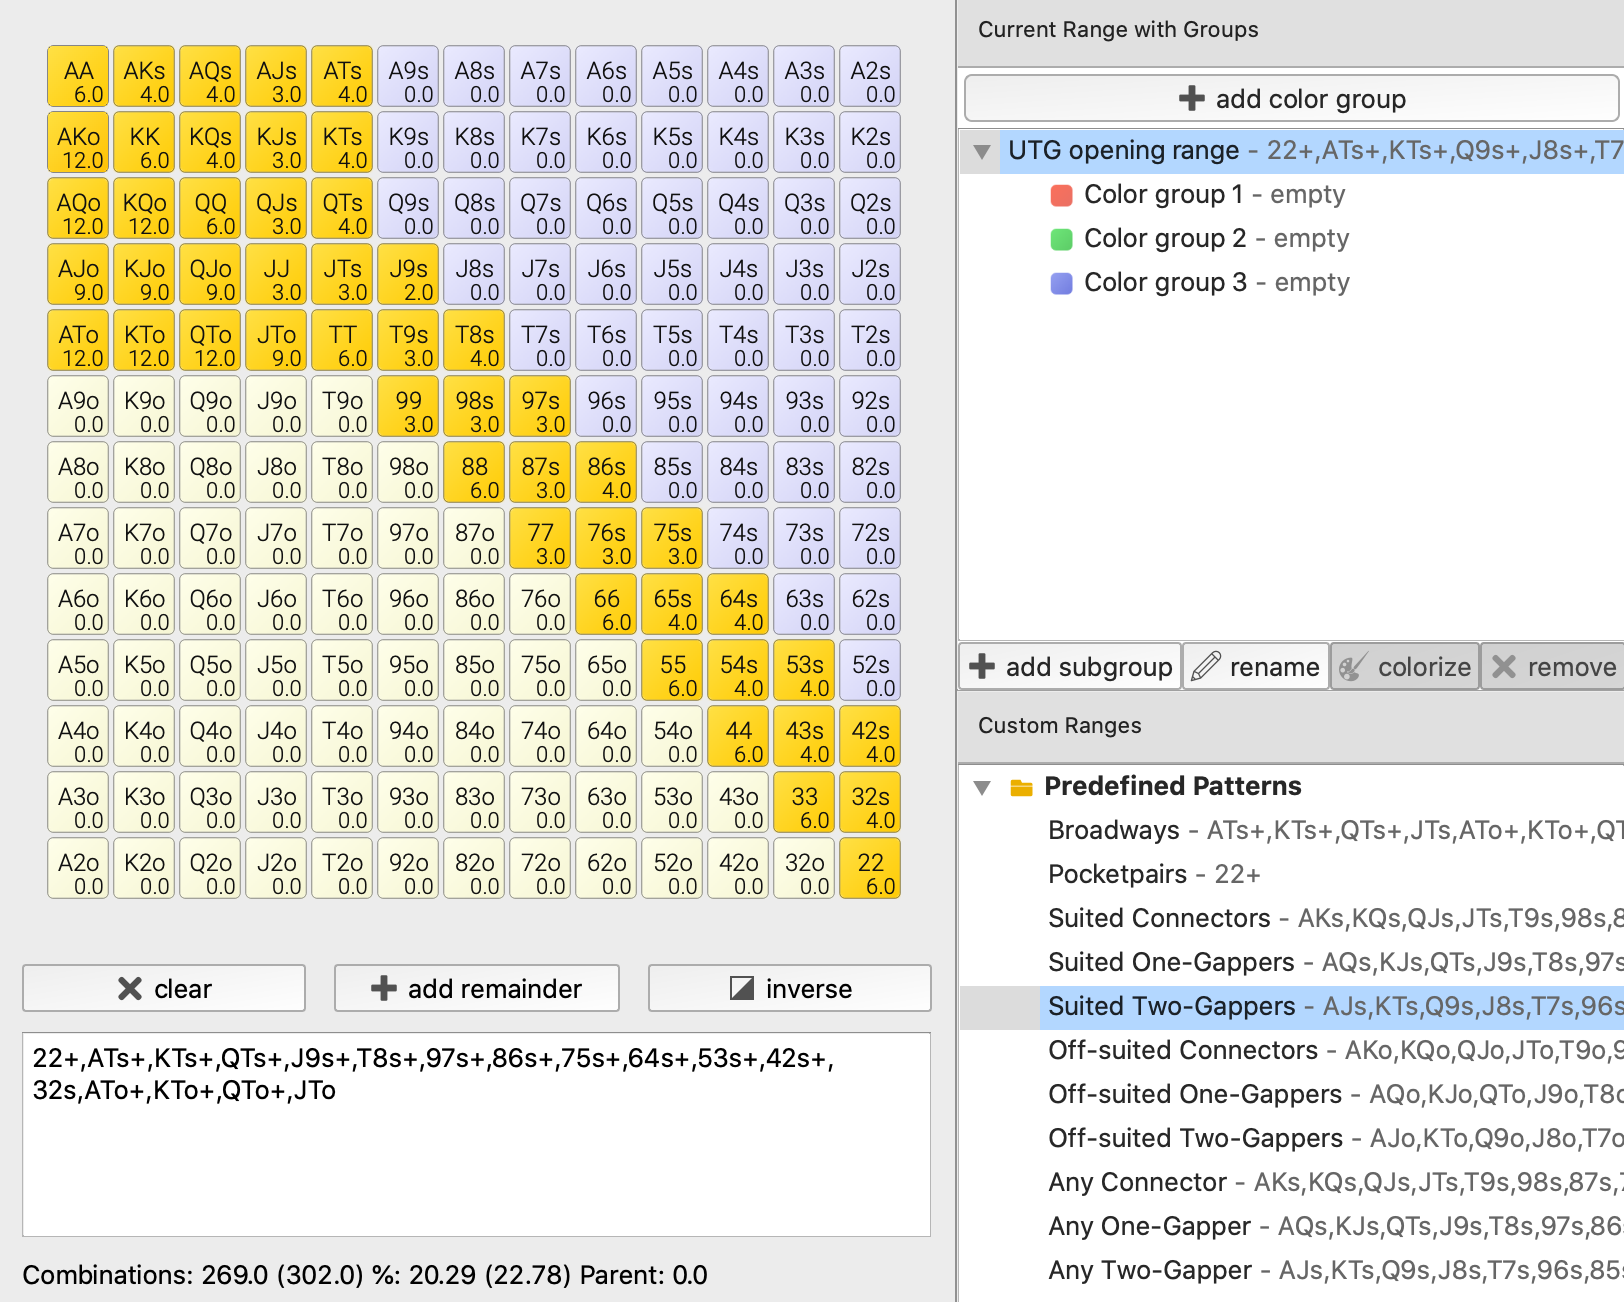Toggle the A5s hand cell
Viewport: 1624px width, 1302px height.
click(x=672, y=77)
